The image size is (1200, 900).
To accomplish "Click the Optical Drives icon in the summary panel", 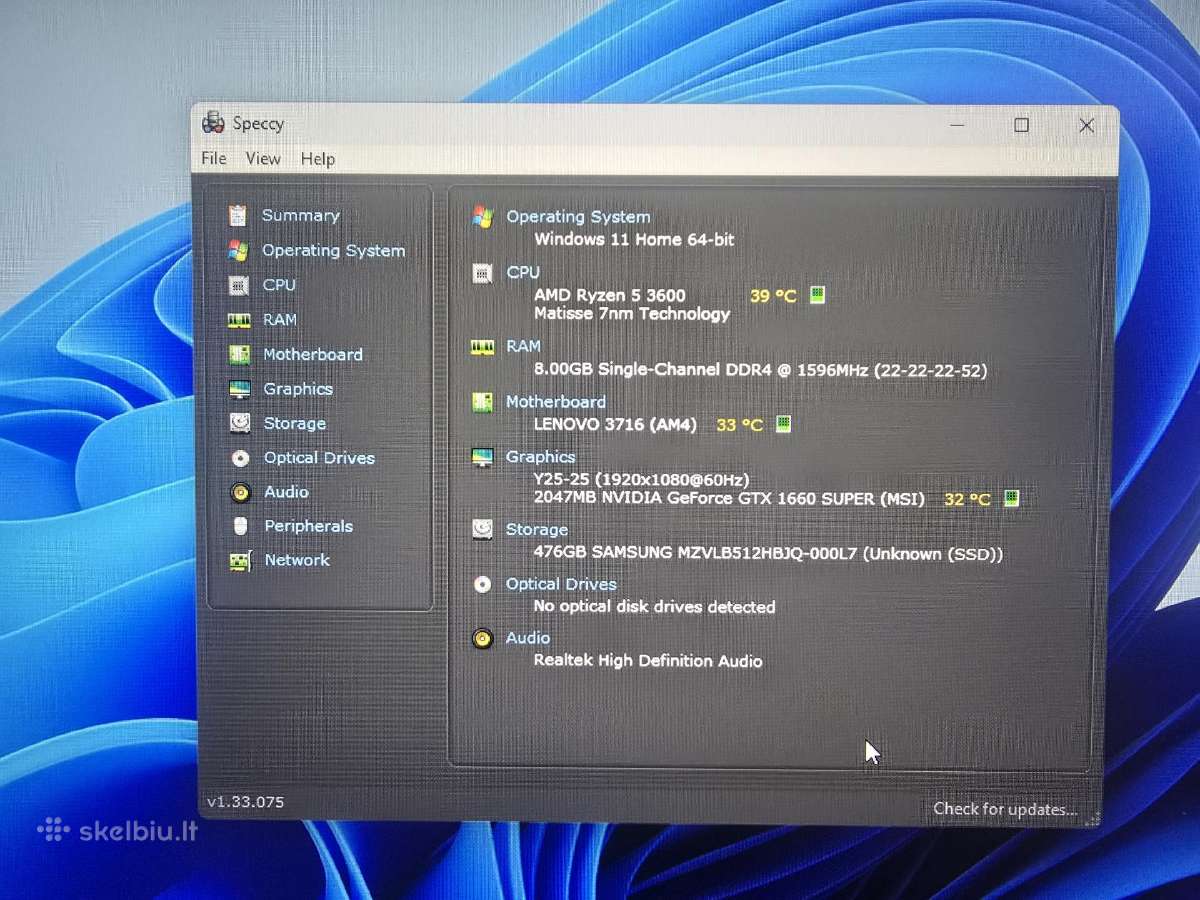I will 482,584.
